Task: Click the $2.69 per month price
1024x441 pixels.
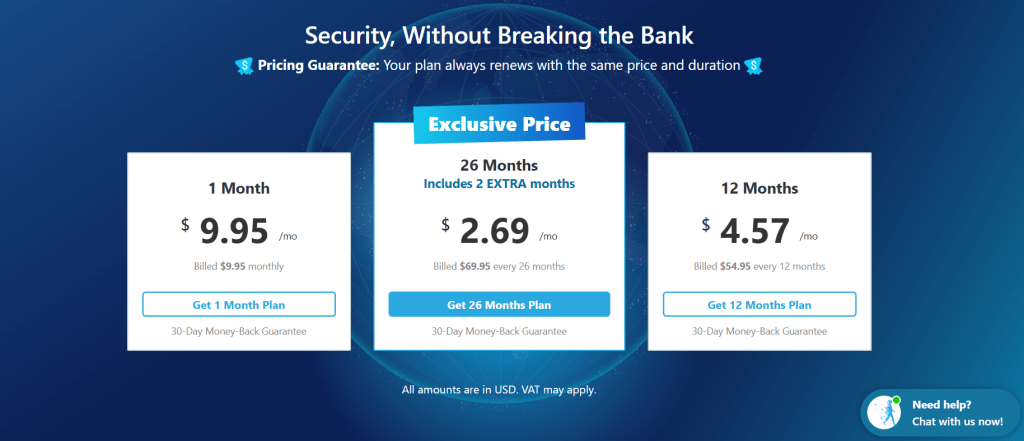Action: point(495,231)
